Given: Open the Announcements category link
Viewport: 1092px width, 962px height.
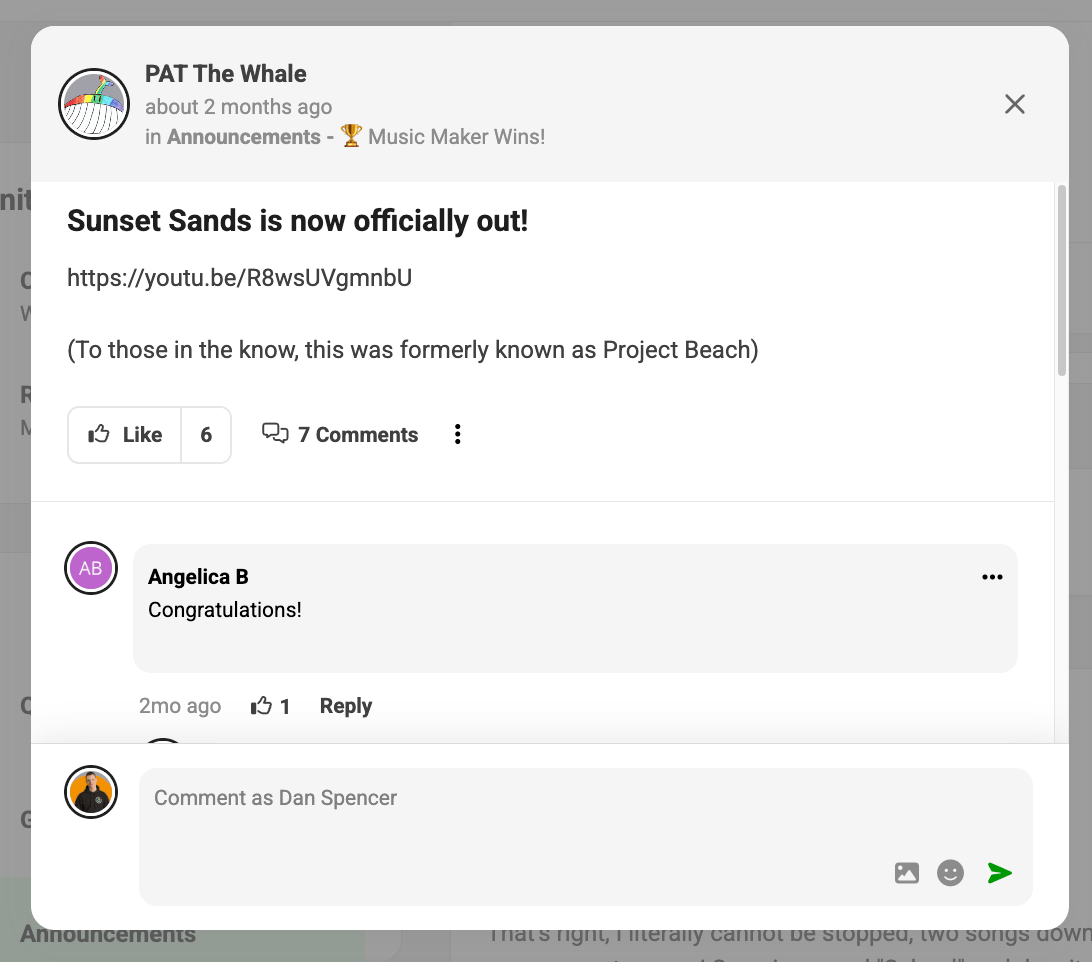Looking at the screenshot, I should (x=244, y=137).
